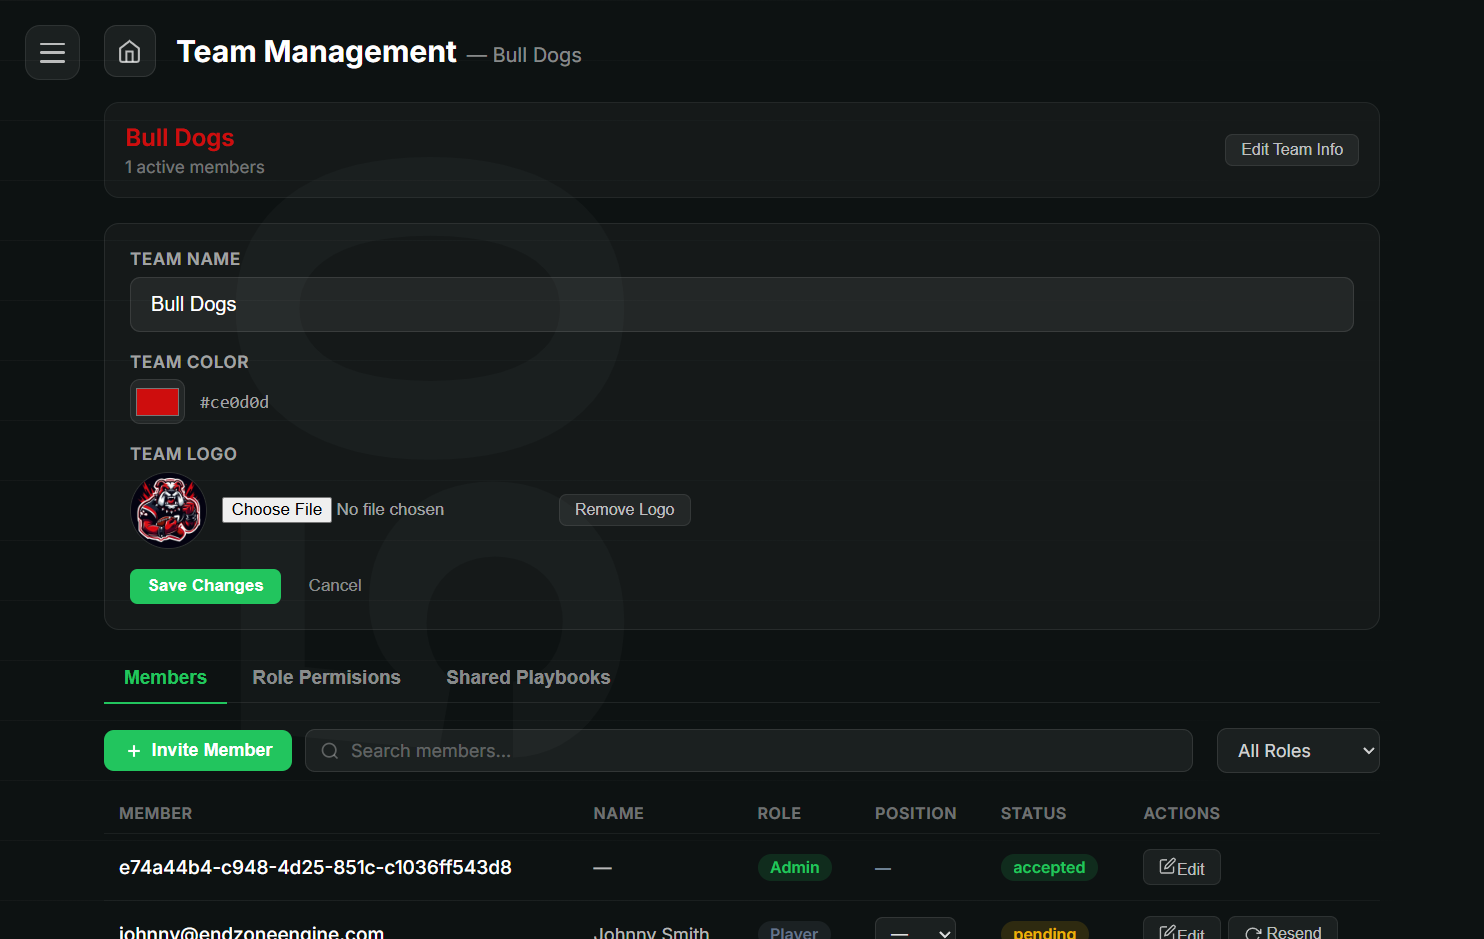The image size is (1484, 939).
Task: Open the All Roles filter dropdown
Action: (x=1298, y=751)
